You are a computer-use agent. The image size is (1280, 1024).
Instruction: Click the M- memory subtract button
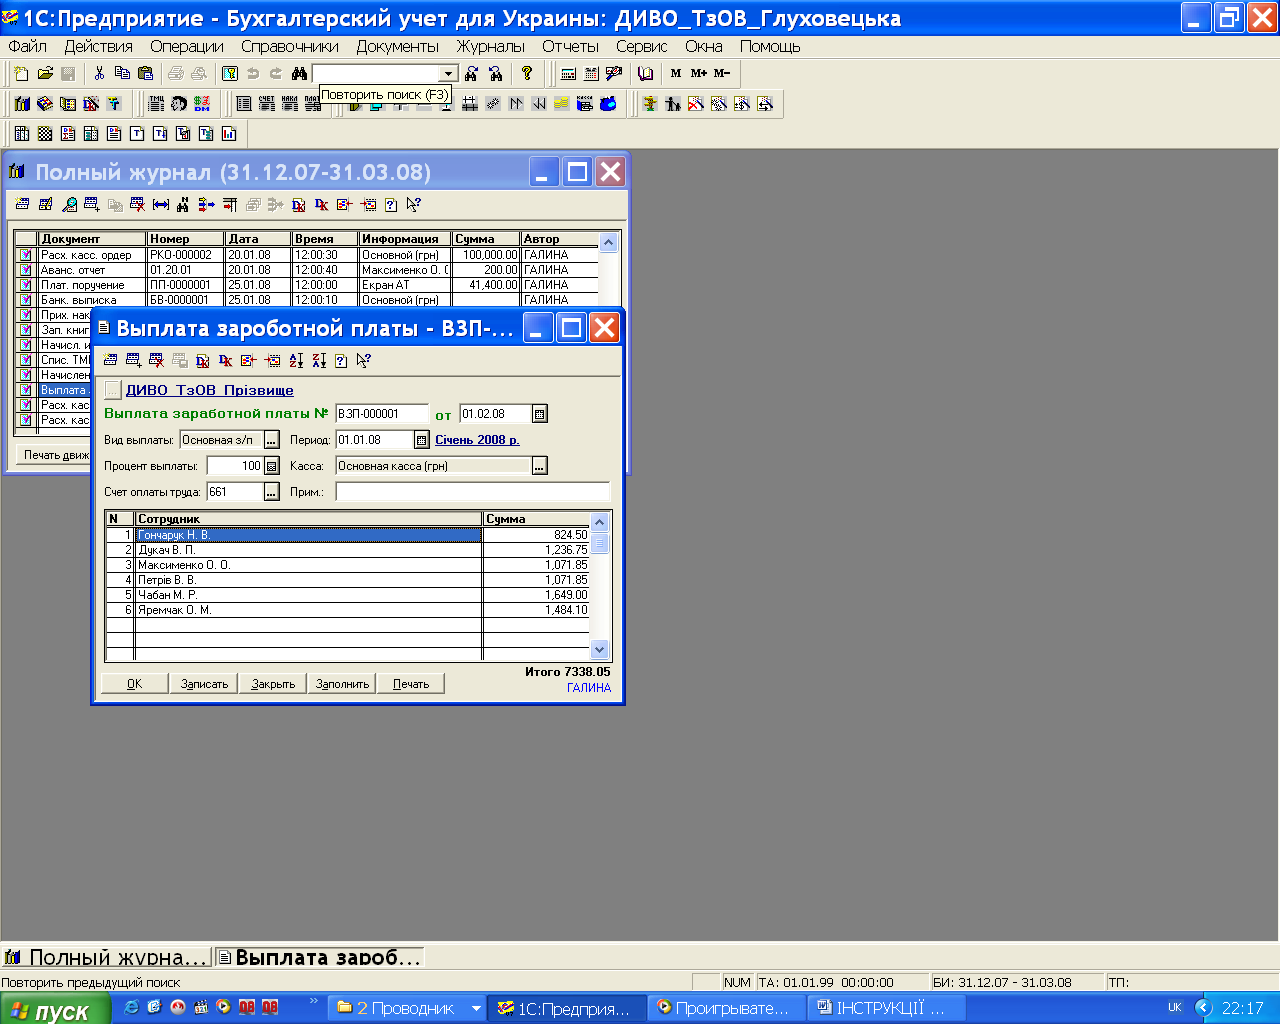722,73
